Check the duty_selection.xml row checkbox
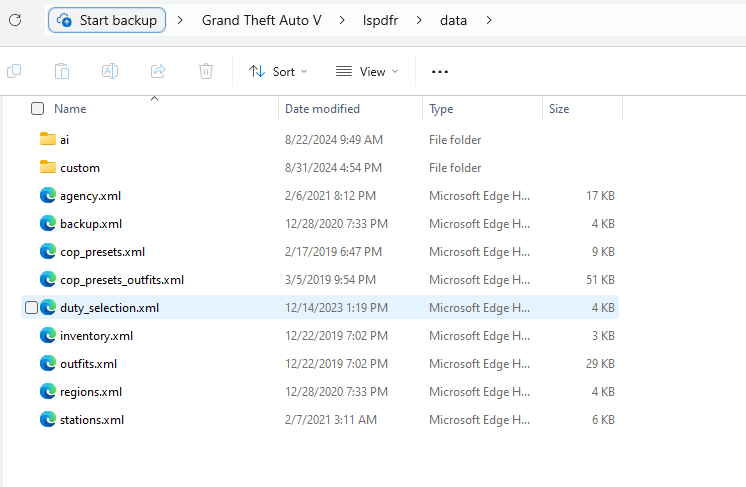Image resolution: width=746 pixels, height=487 pixels. (x=31, y=308)
